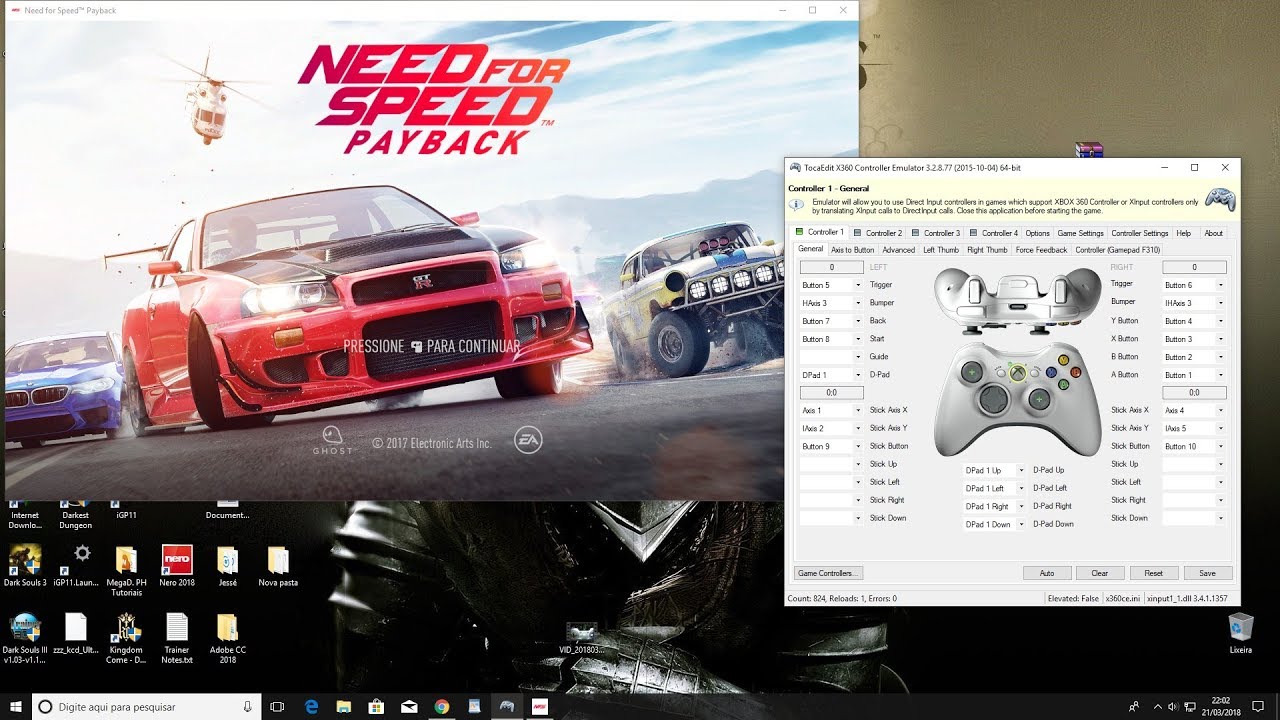
Task: Open the Options tab
Action: (1037, 233)
